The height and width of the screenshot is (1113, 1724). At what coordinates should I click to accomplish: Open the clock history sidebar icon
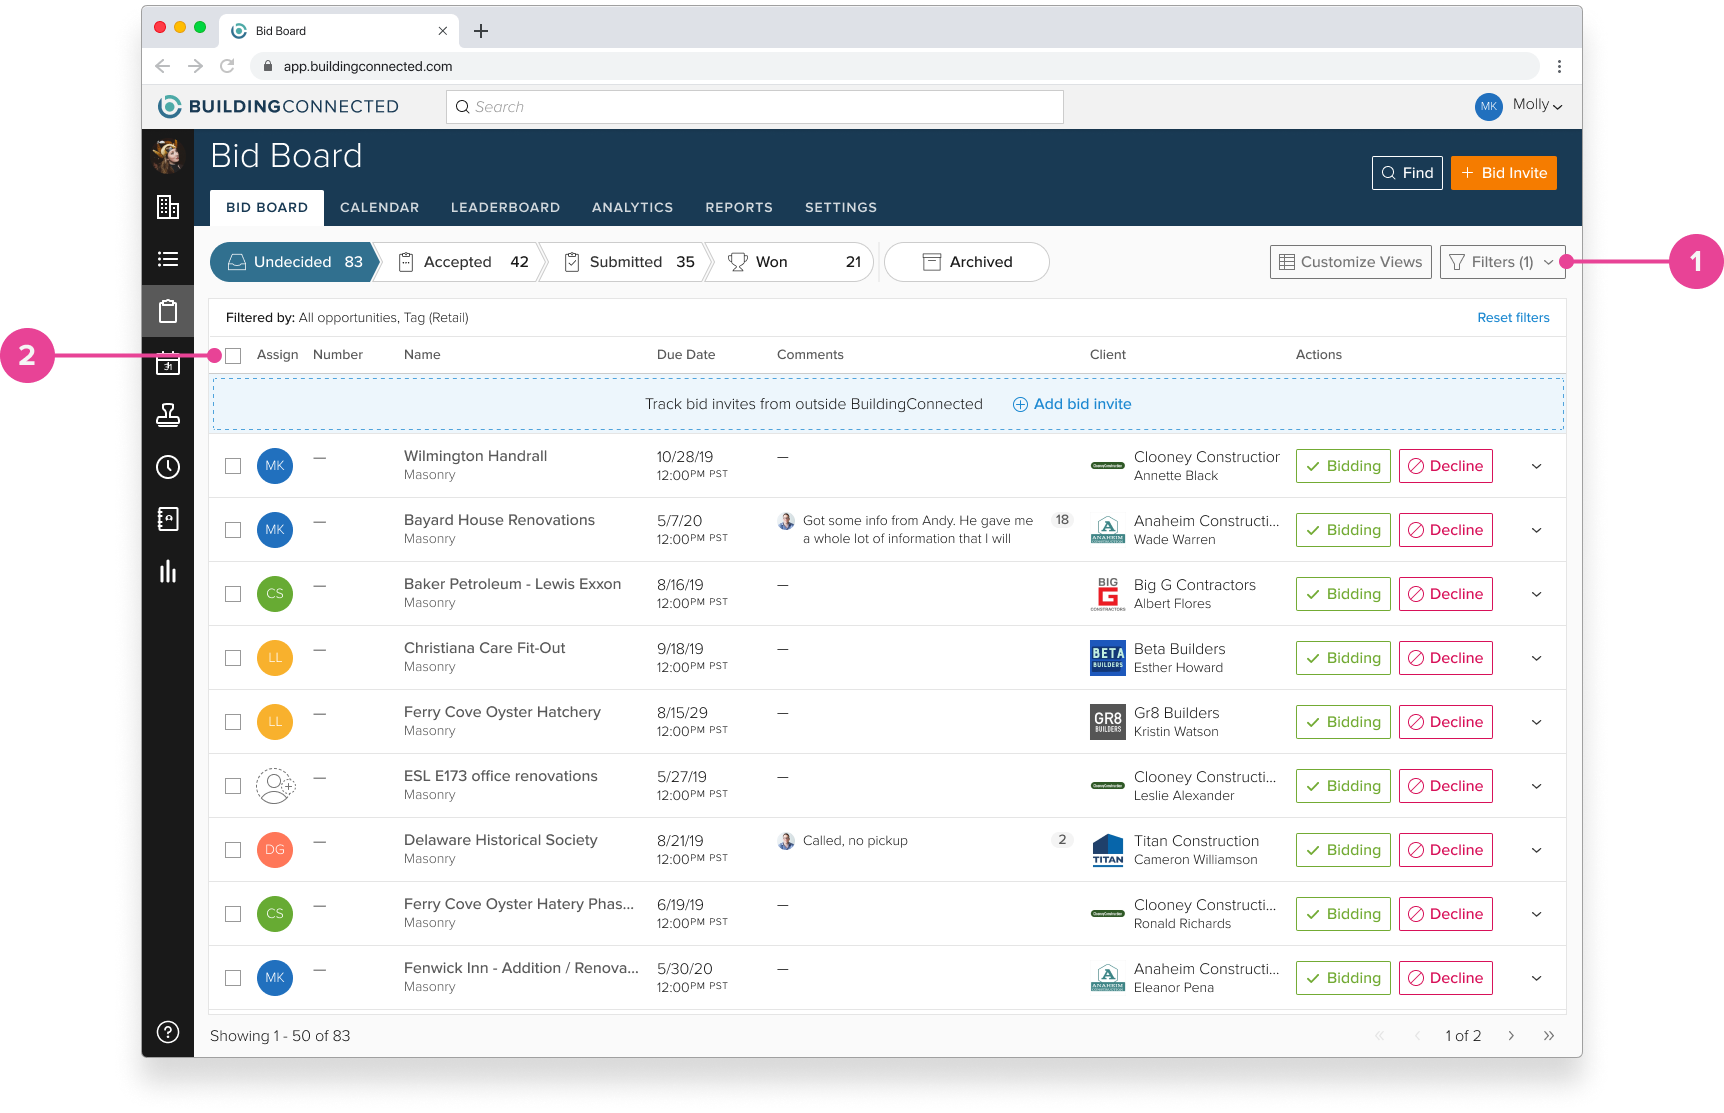click(x=168, y=467)
